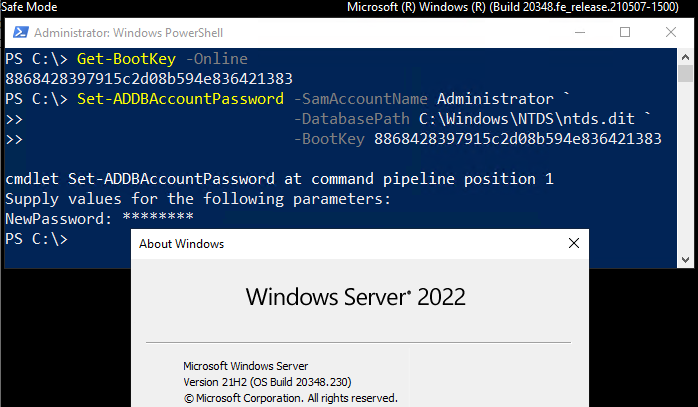698x407 pixels.
Task: Click the NewPassword masked asterisks
Action: pos(158,218)
